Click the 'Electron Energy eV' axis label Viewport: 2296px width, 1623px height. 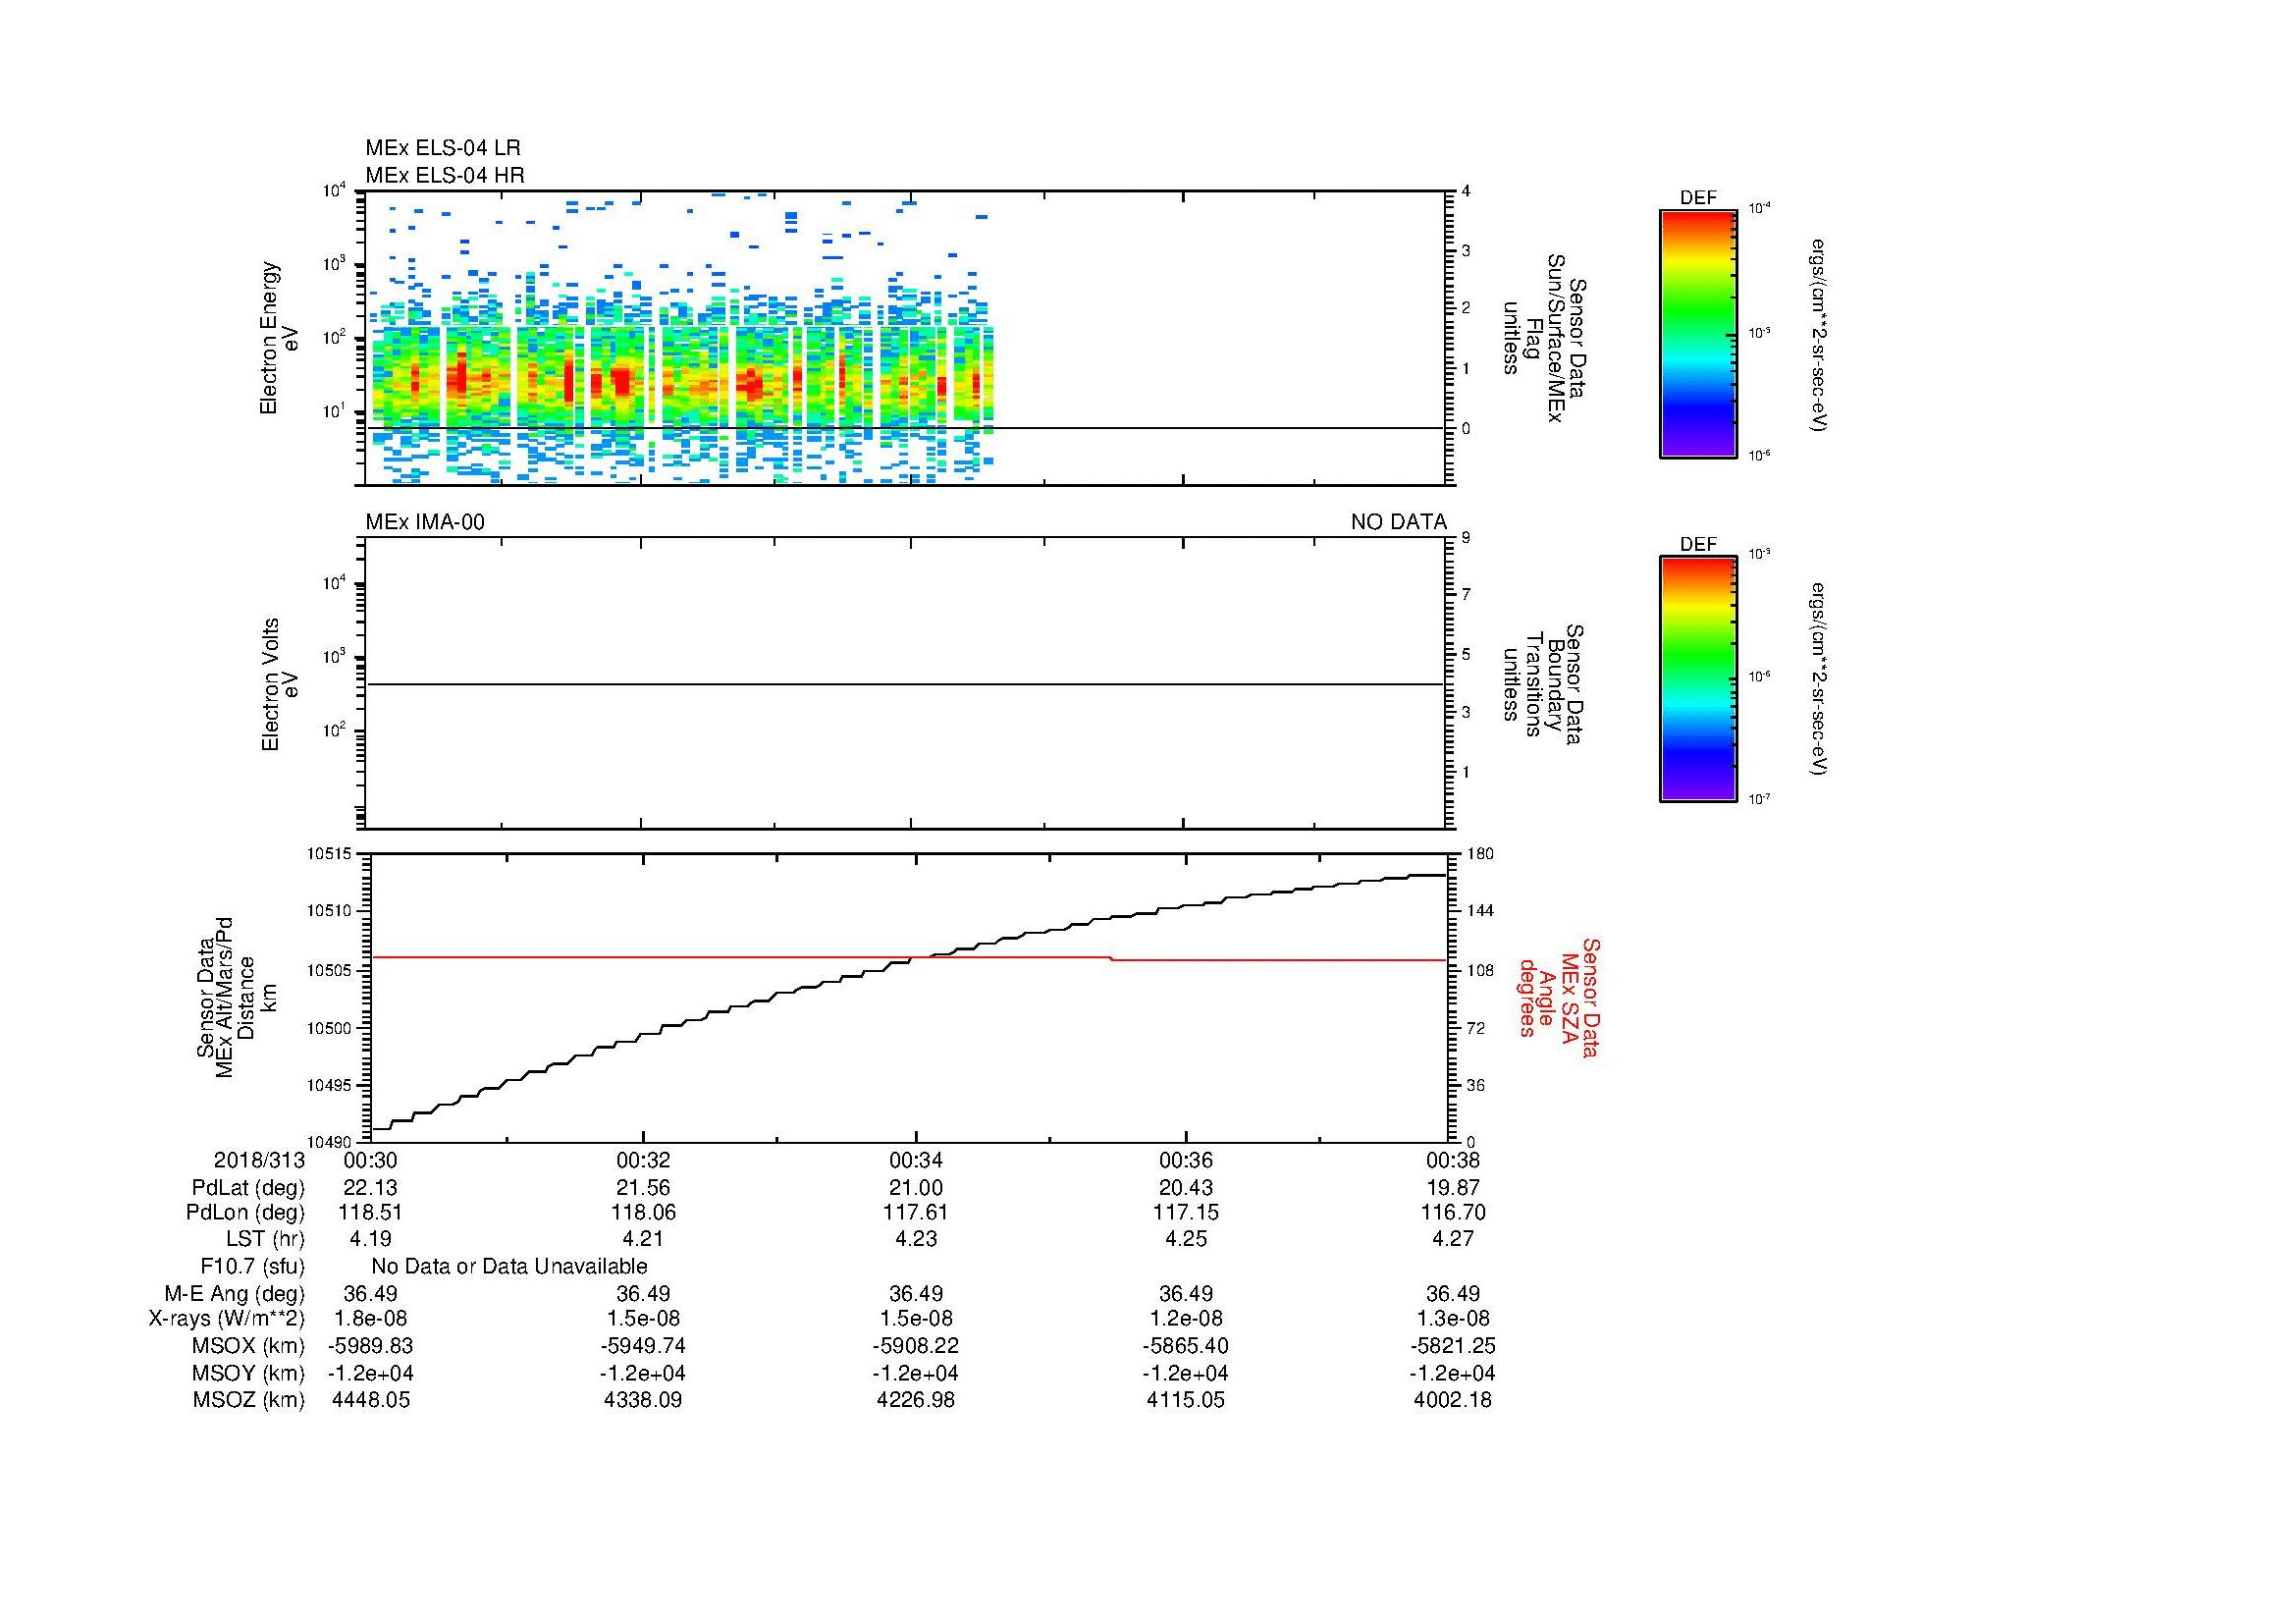pos(279,338)
